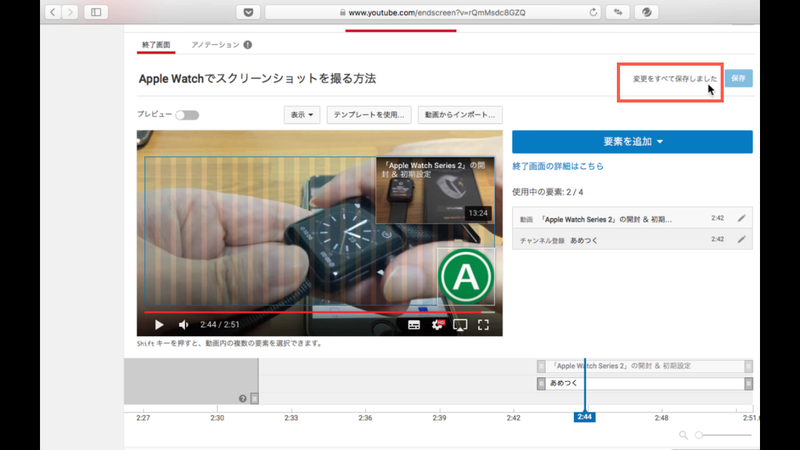The width and height of the screenshot is (800, 450).
Task: Select the green A channel logo element
Action: (x=466, y=277)
